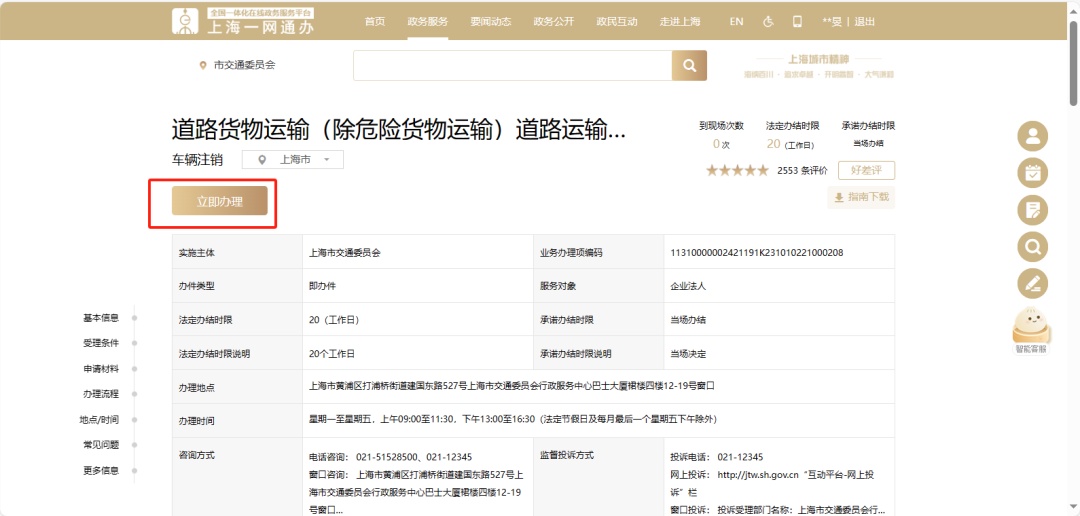
Task: Click the round search icon in sidebar
Action: pos(1032,246)
